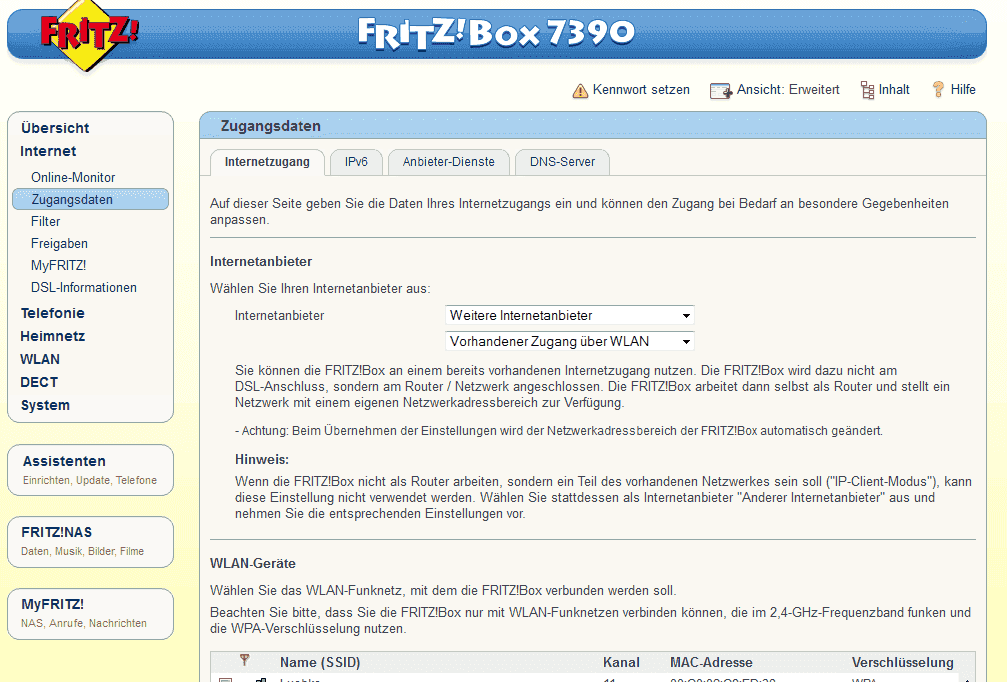Viewport: 1007px width, 682px height.
Task: Open the MyFRITZ! panel with NAS, Anrufe
Action: 91,614
